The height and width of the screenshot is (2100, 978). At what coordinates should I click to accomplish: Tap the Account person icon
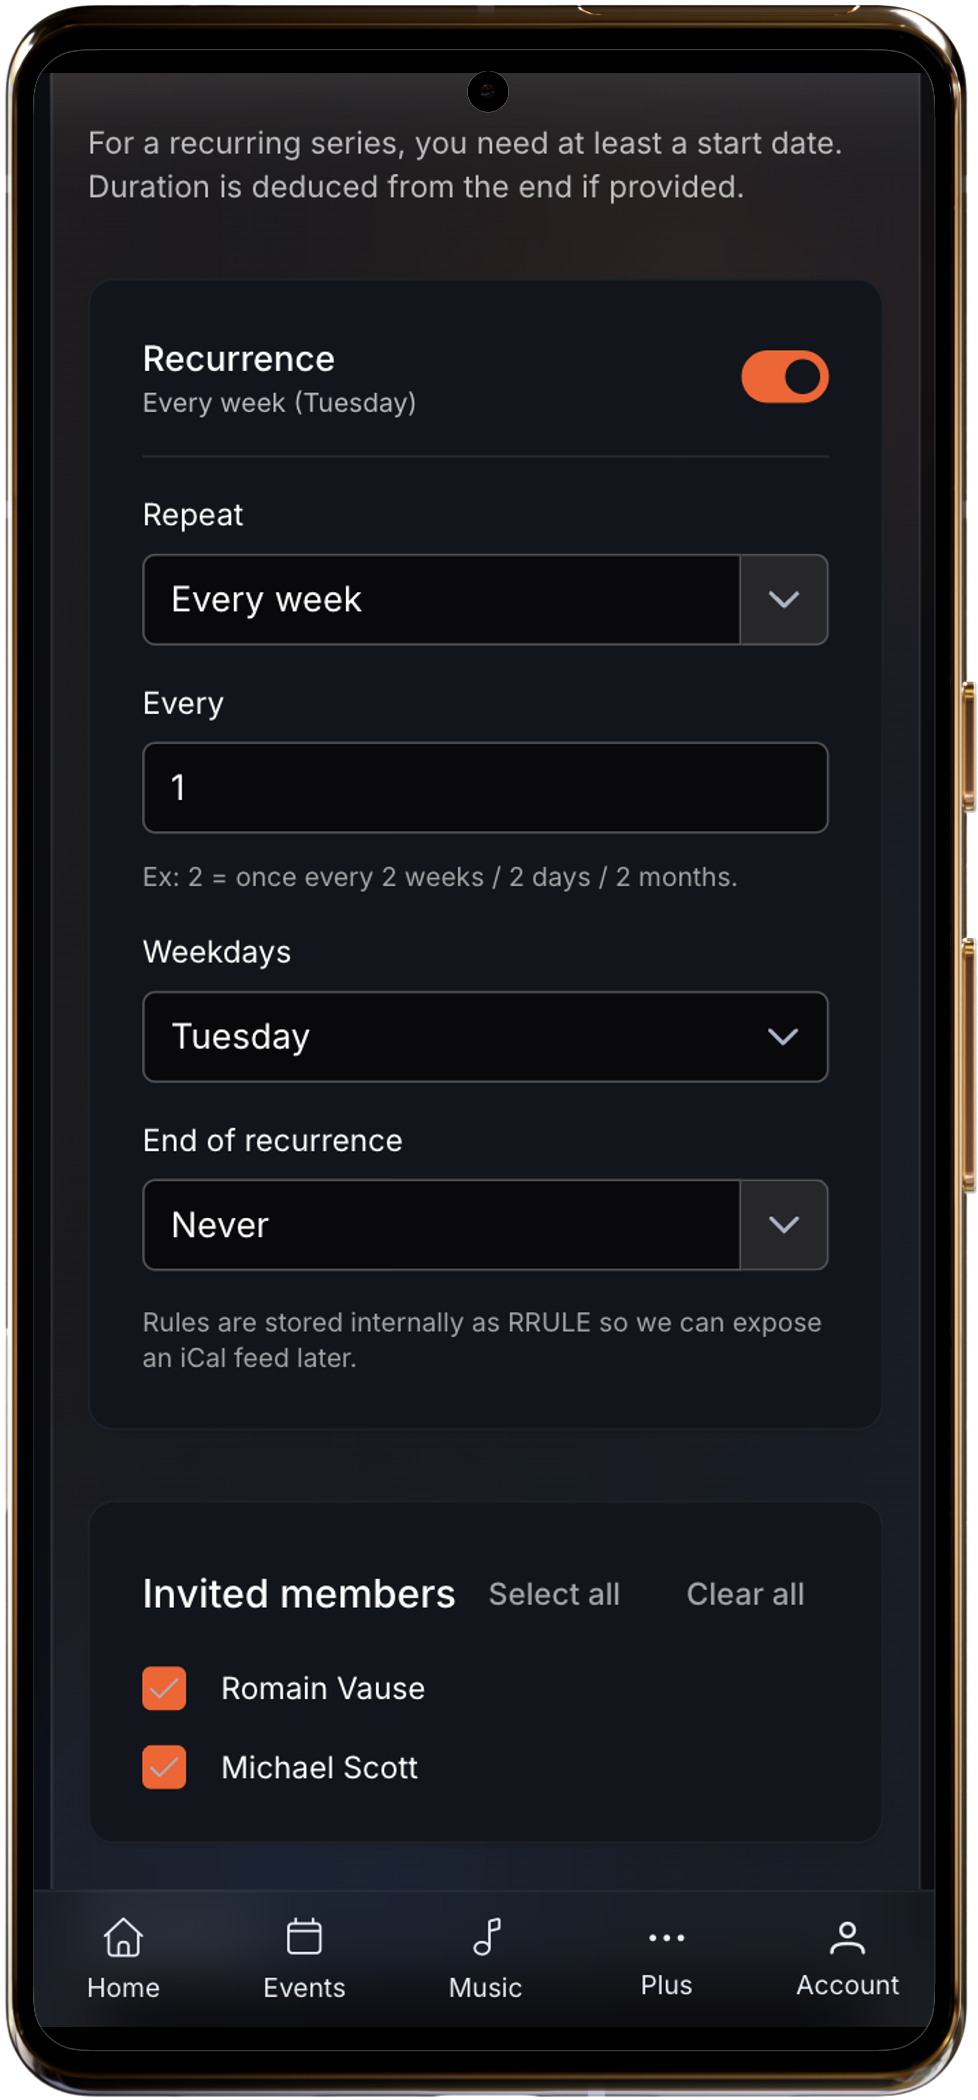tap(847, 1938)
